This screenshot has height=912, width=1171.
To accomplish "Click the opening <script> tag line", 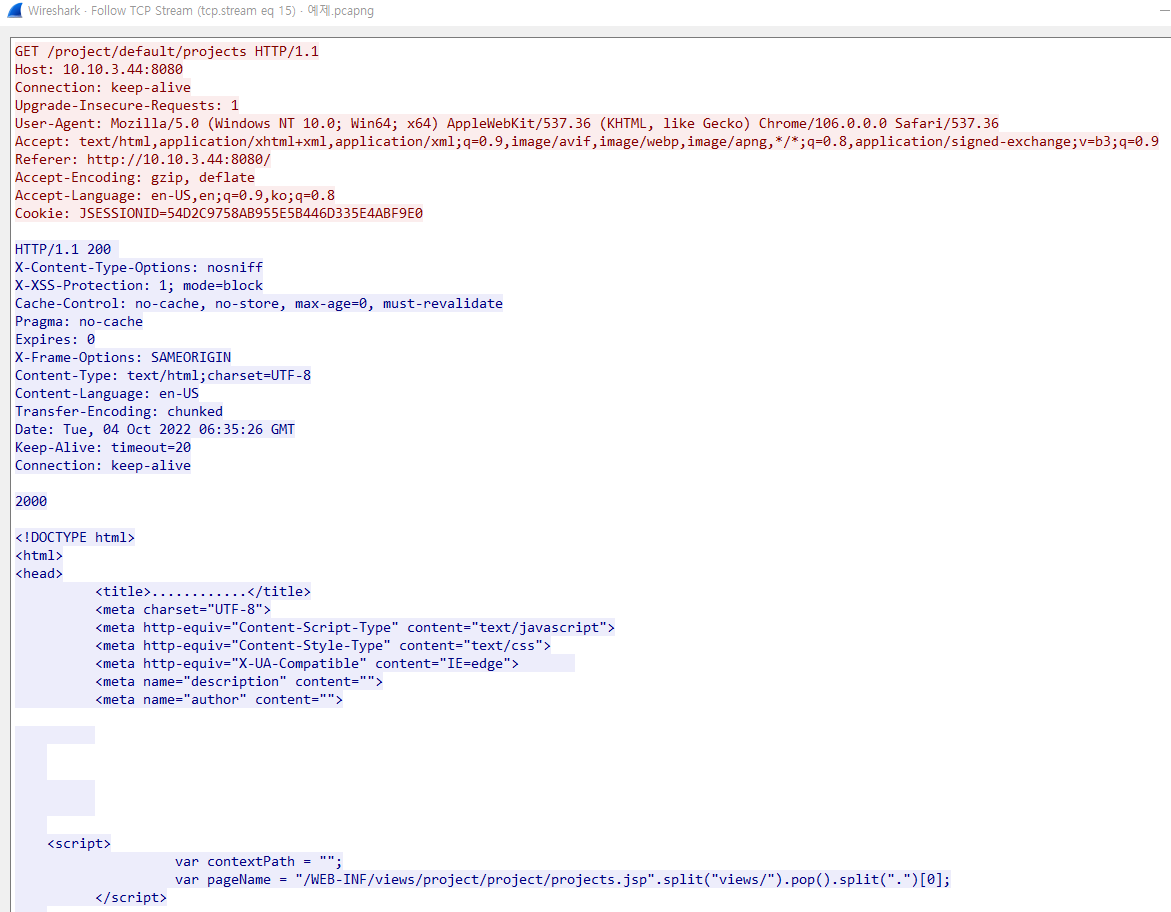I will (x=78, y=843).
